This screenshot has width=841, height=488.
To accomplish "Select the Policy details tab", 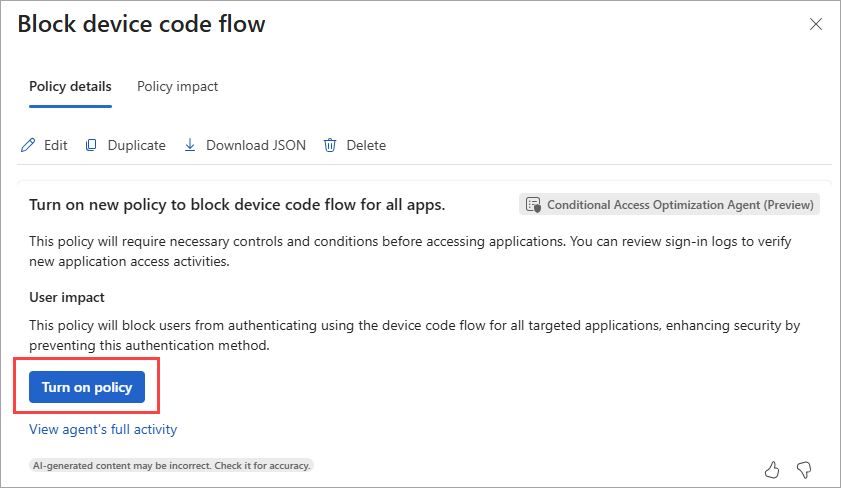I will click(70, 87).
